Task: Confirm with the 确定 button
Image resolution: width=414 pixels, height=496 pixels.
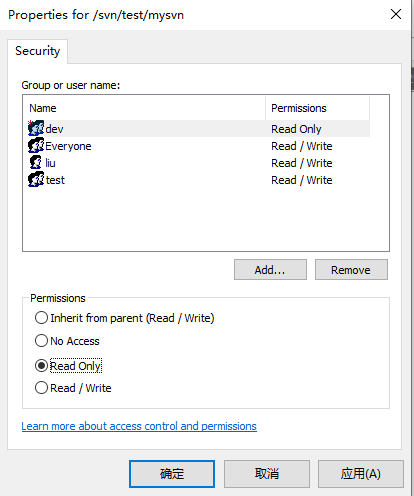Action: (x=172, y=474)
